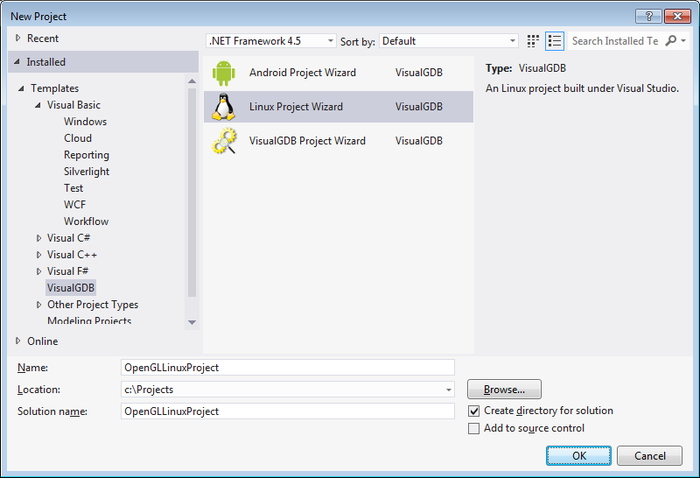Open the dialog help question mark button
700x478 pixels.
click(649, 17)
